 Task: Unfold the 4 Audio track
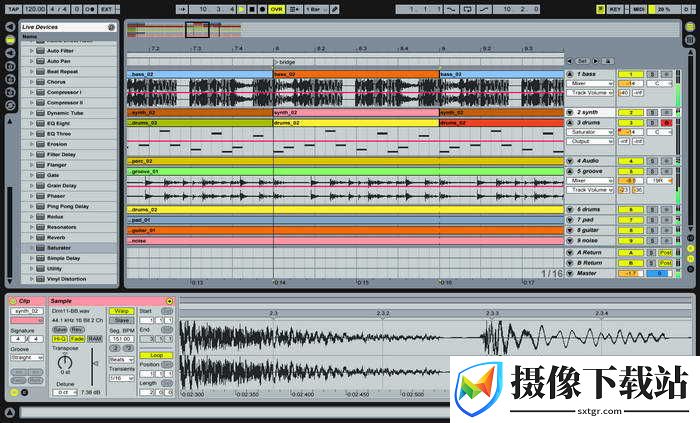(x=570, y=161)
